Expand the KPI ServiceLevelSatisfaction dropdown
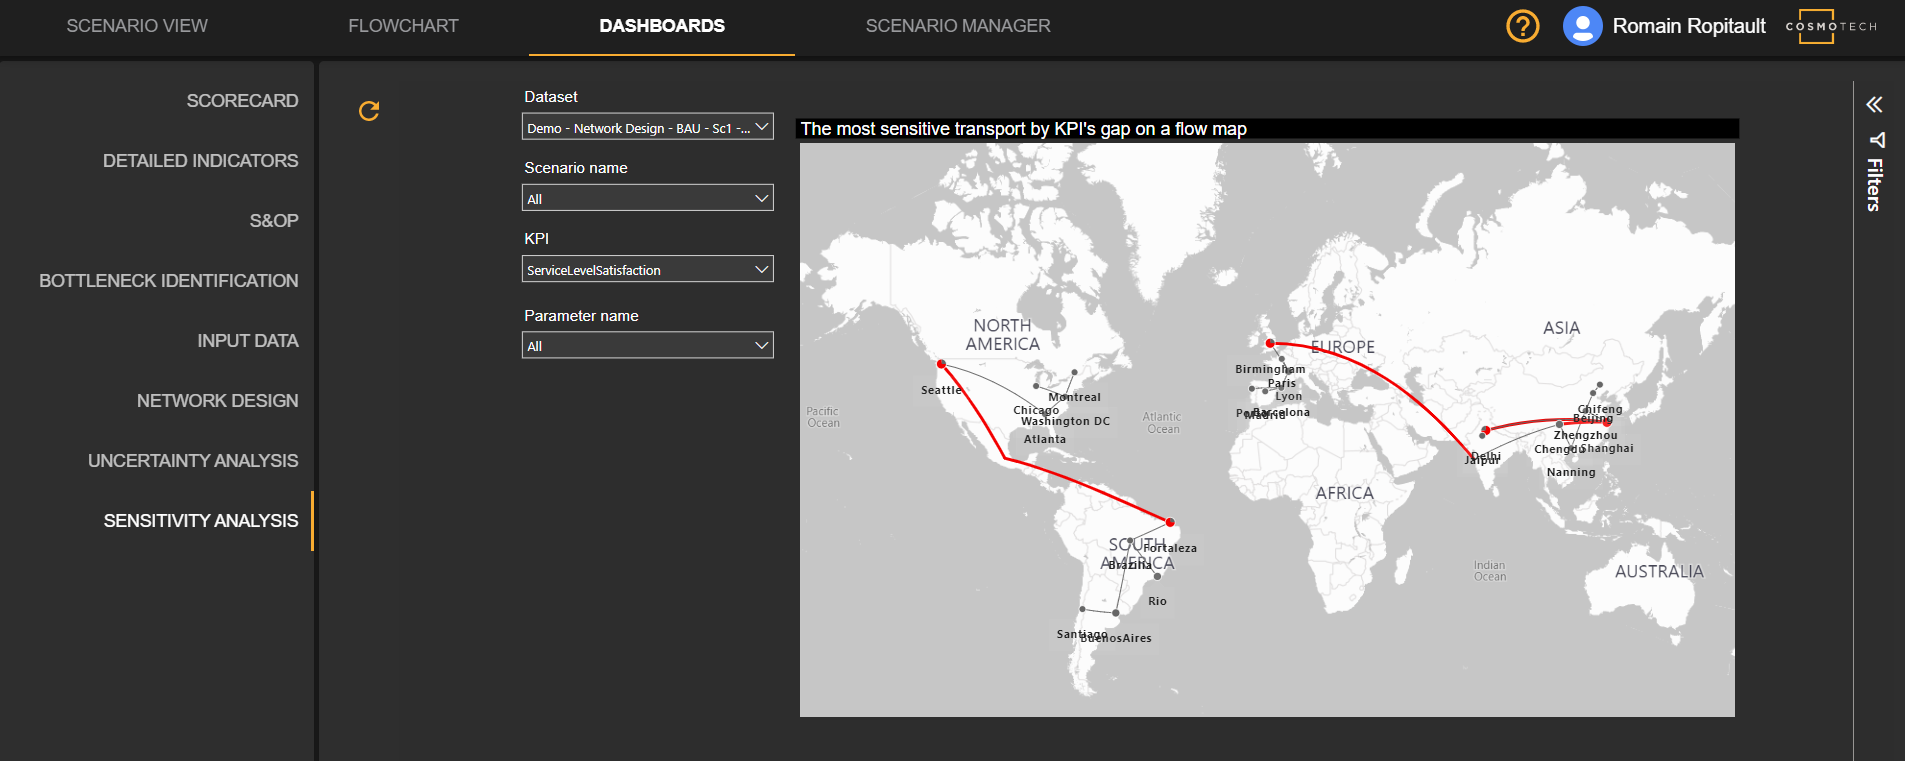This screenshot has width=1905, height=761. (x=647, y=269)
